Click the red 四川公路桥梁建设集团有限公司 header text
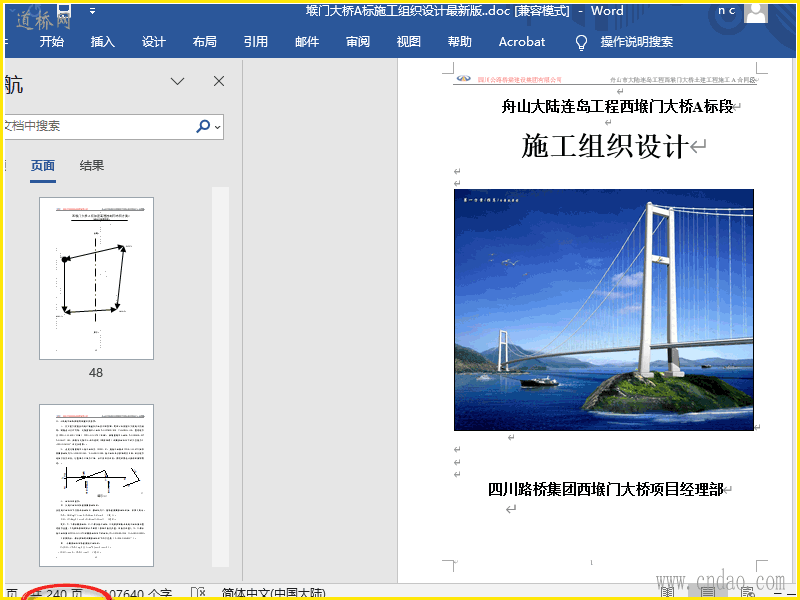Image resolution: width=800 pixels, height=600 pixels. point(519,80)
